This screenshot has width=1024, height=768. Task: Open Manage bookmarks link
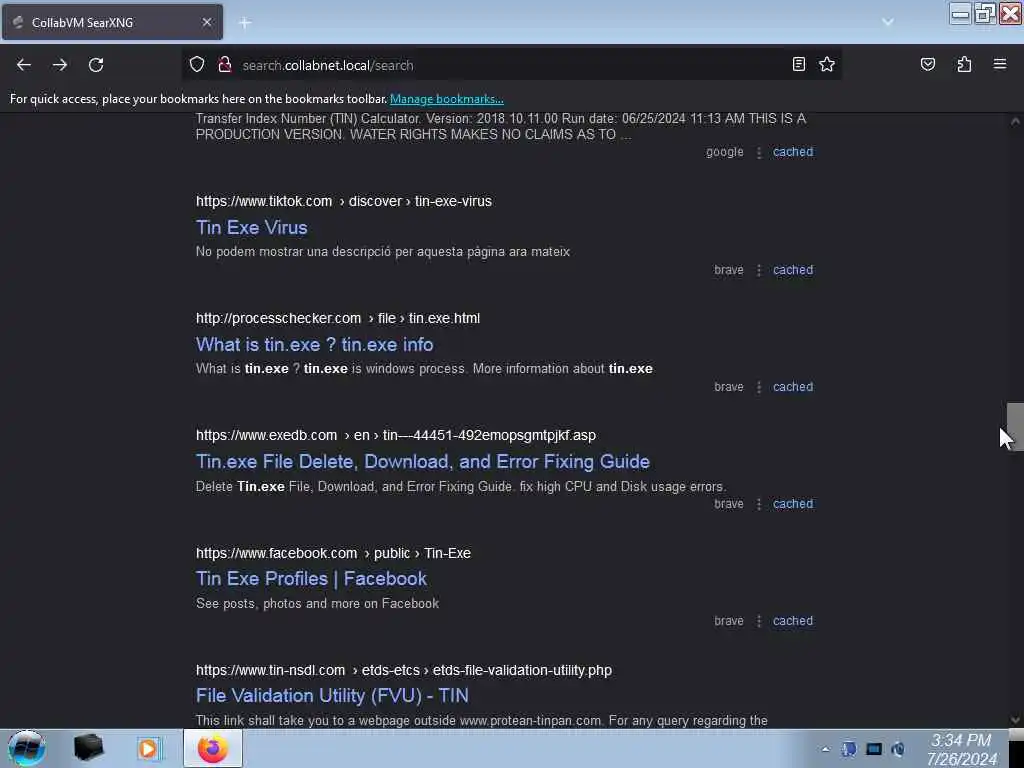(x=447, y=99)
